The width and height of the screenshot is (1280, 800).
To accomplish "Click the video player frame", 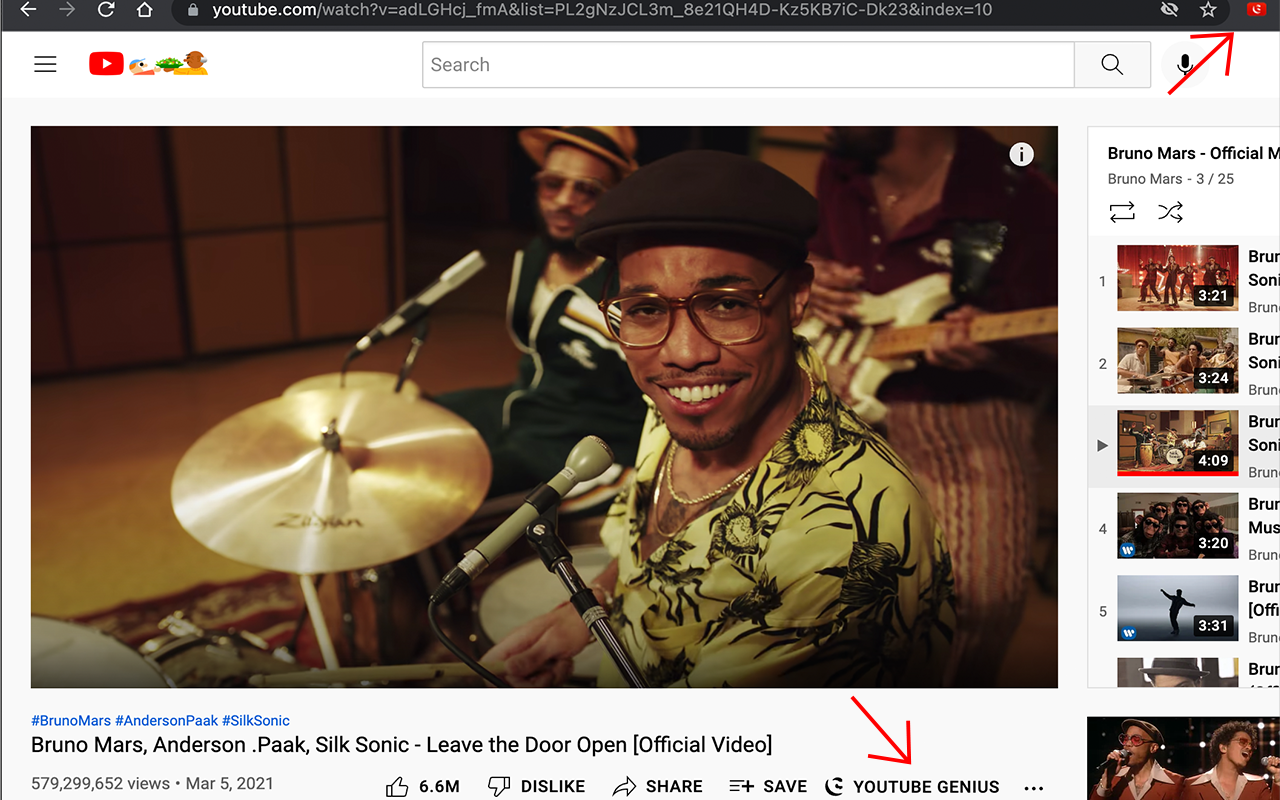I will 544,407.
